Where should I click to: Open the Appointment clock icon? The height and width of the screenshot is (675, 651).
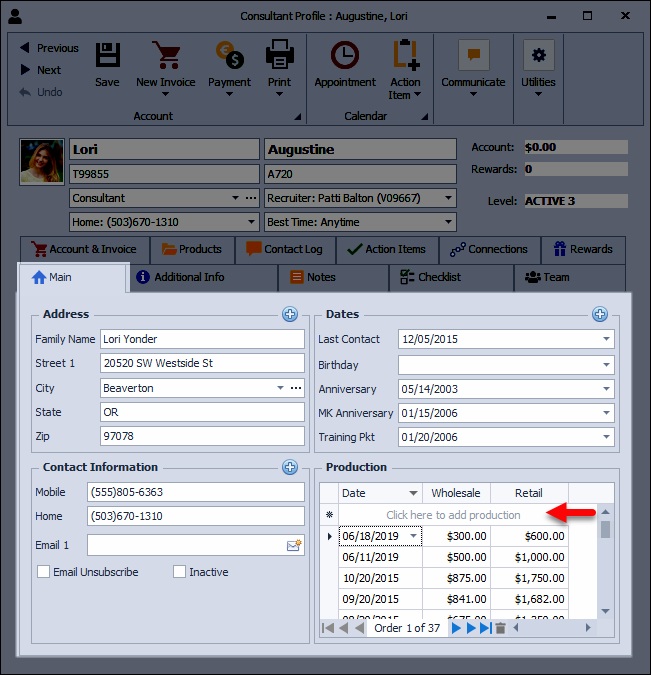click(344, 55)
